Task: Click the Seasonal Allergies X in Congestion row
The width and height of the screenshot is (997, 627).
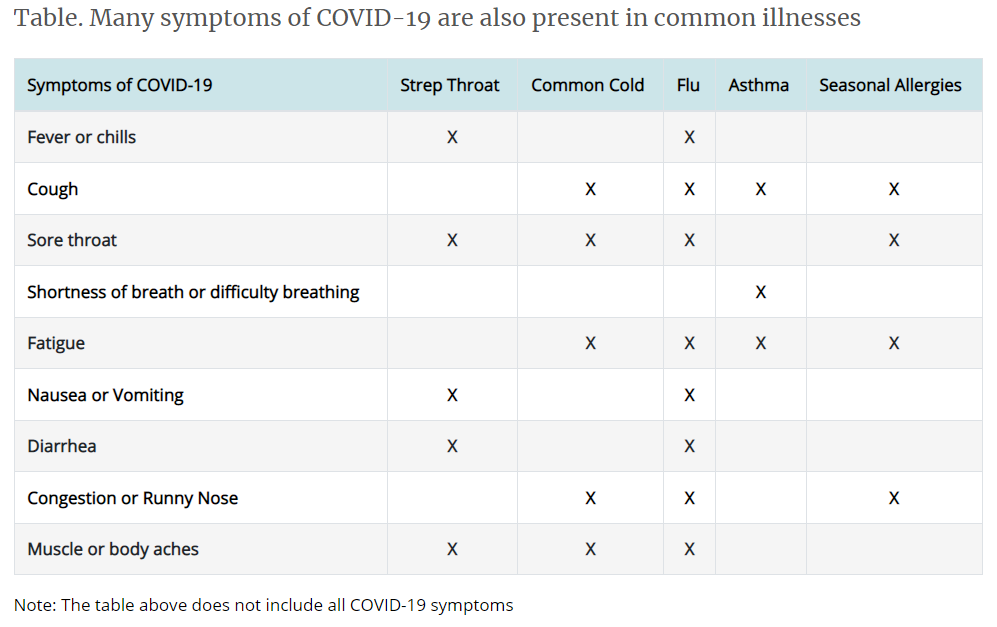Action: [x=894, y=498]
